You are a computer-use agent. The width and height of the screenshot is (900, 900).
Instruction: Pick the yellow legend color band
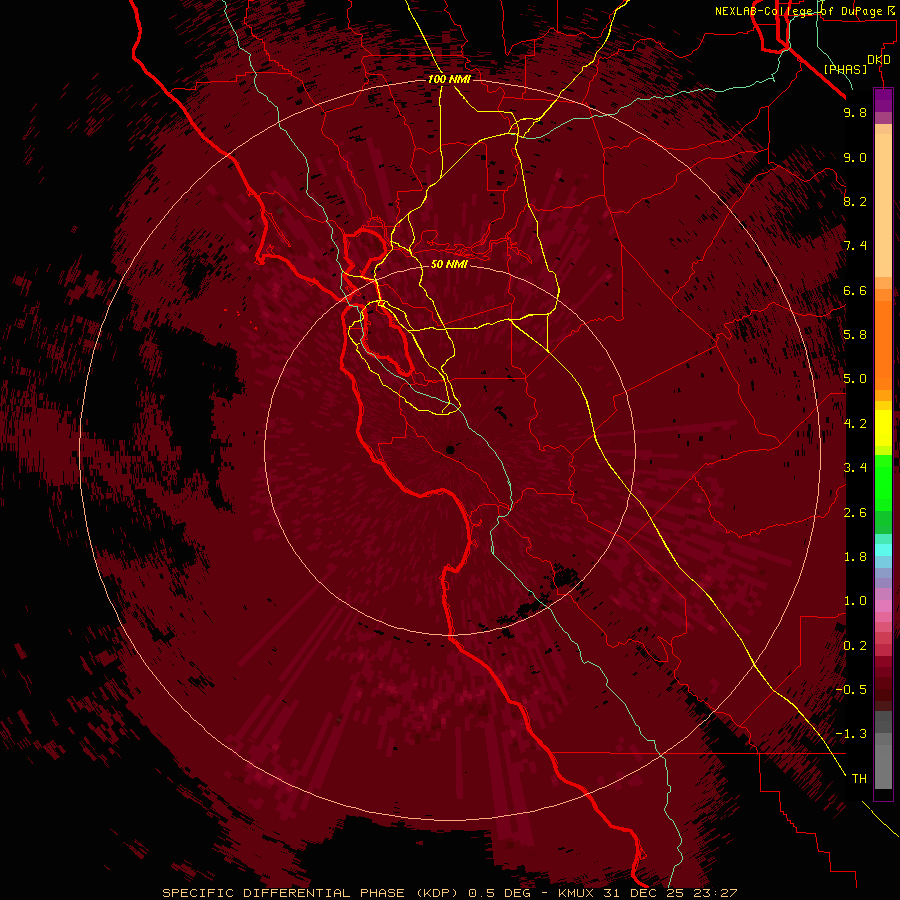pyautogui.click(x=883, y=428)
